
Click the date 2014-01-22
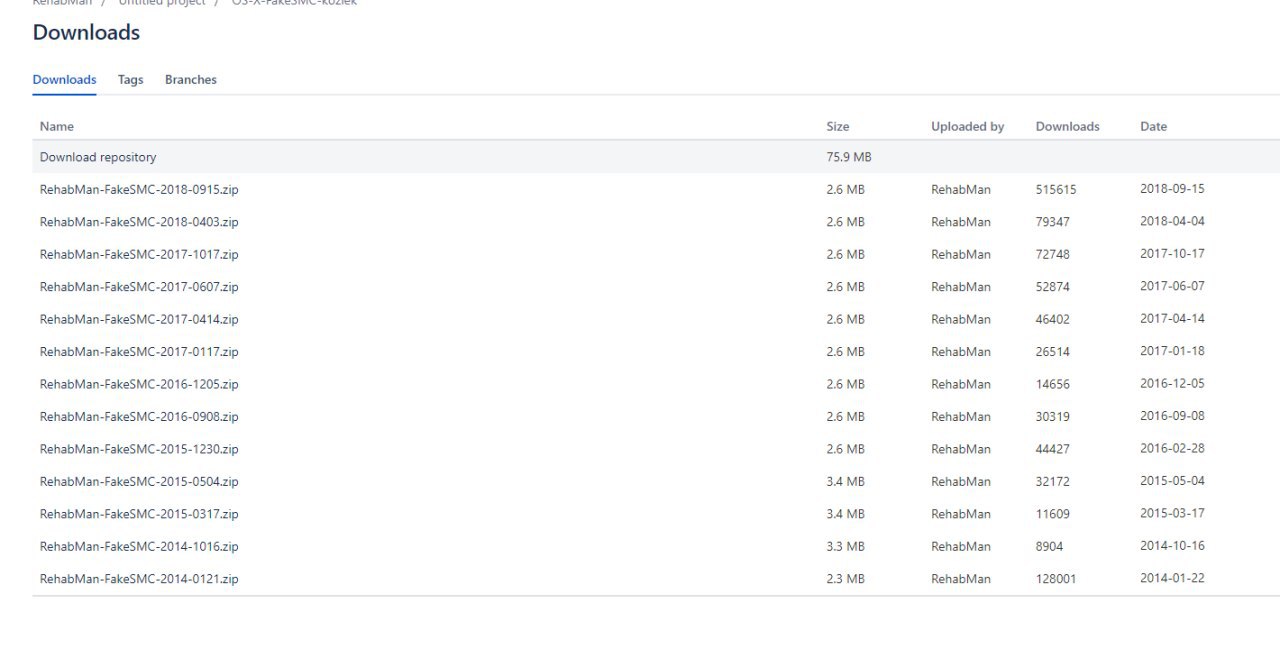pos(1172,579)
